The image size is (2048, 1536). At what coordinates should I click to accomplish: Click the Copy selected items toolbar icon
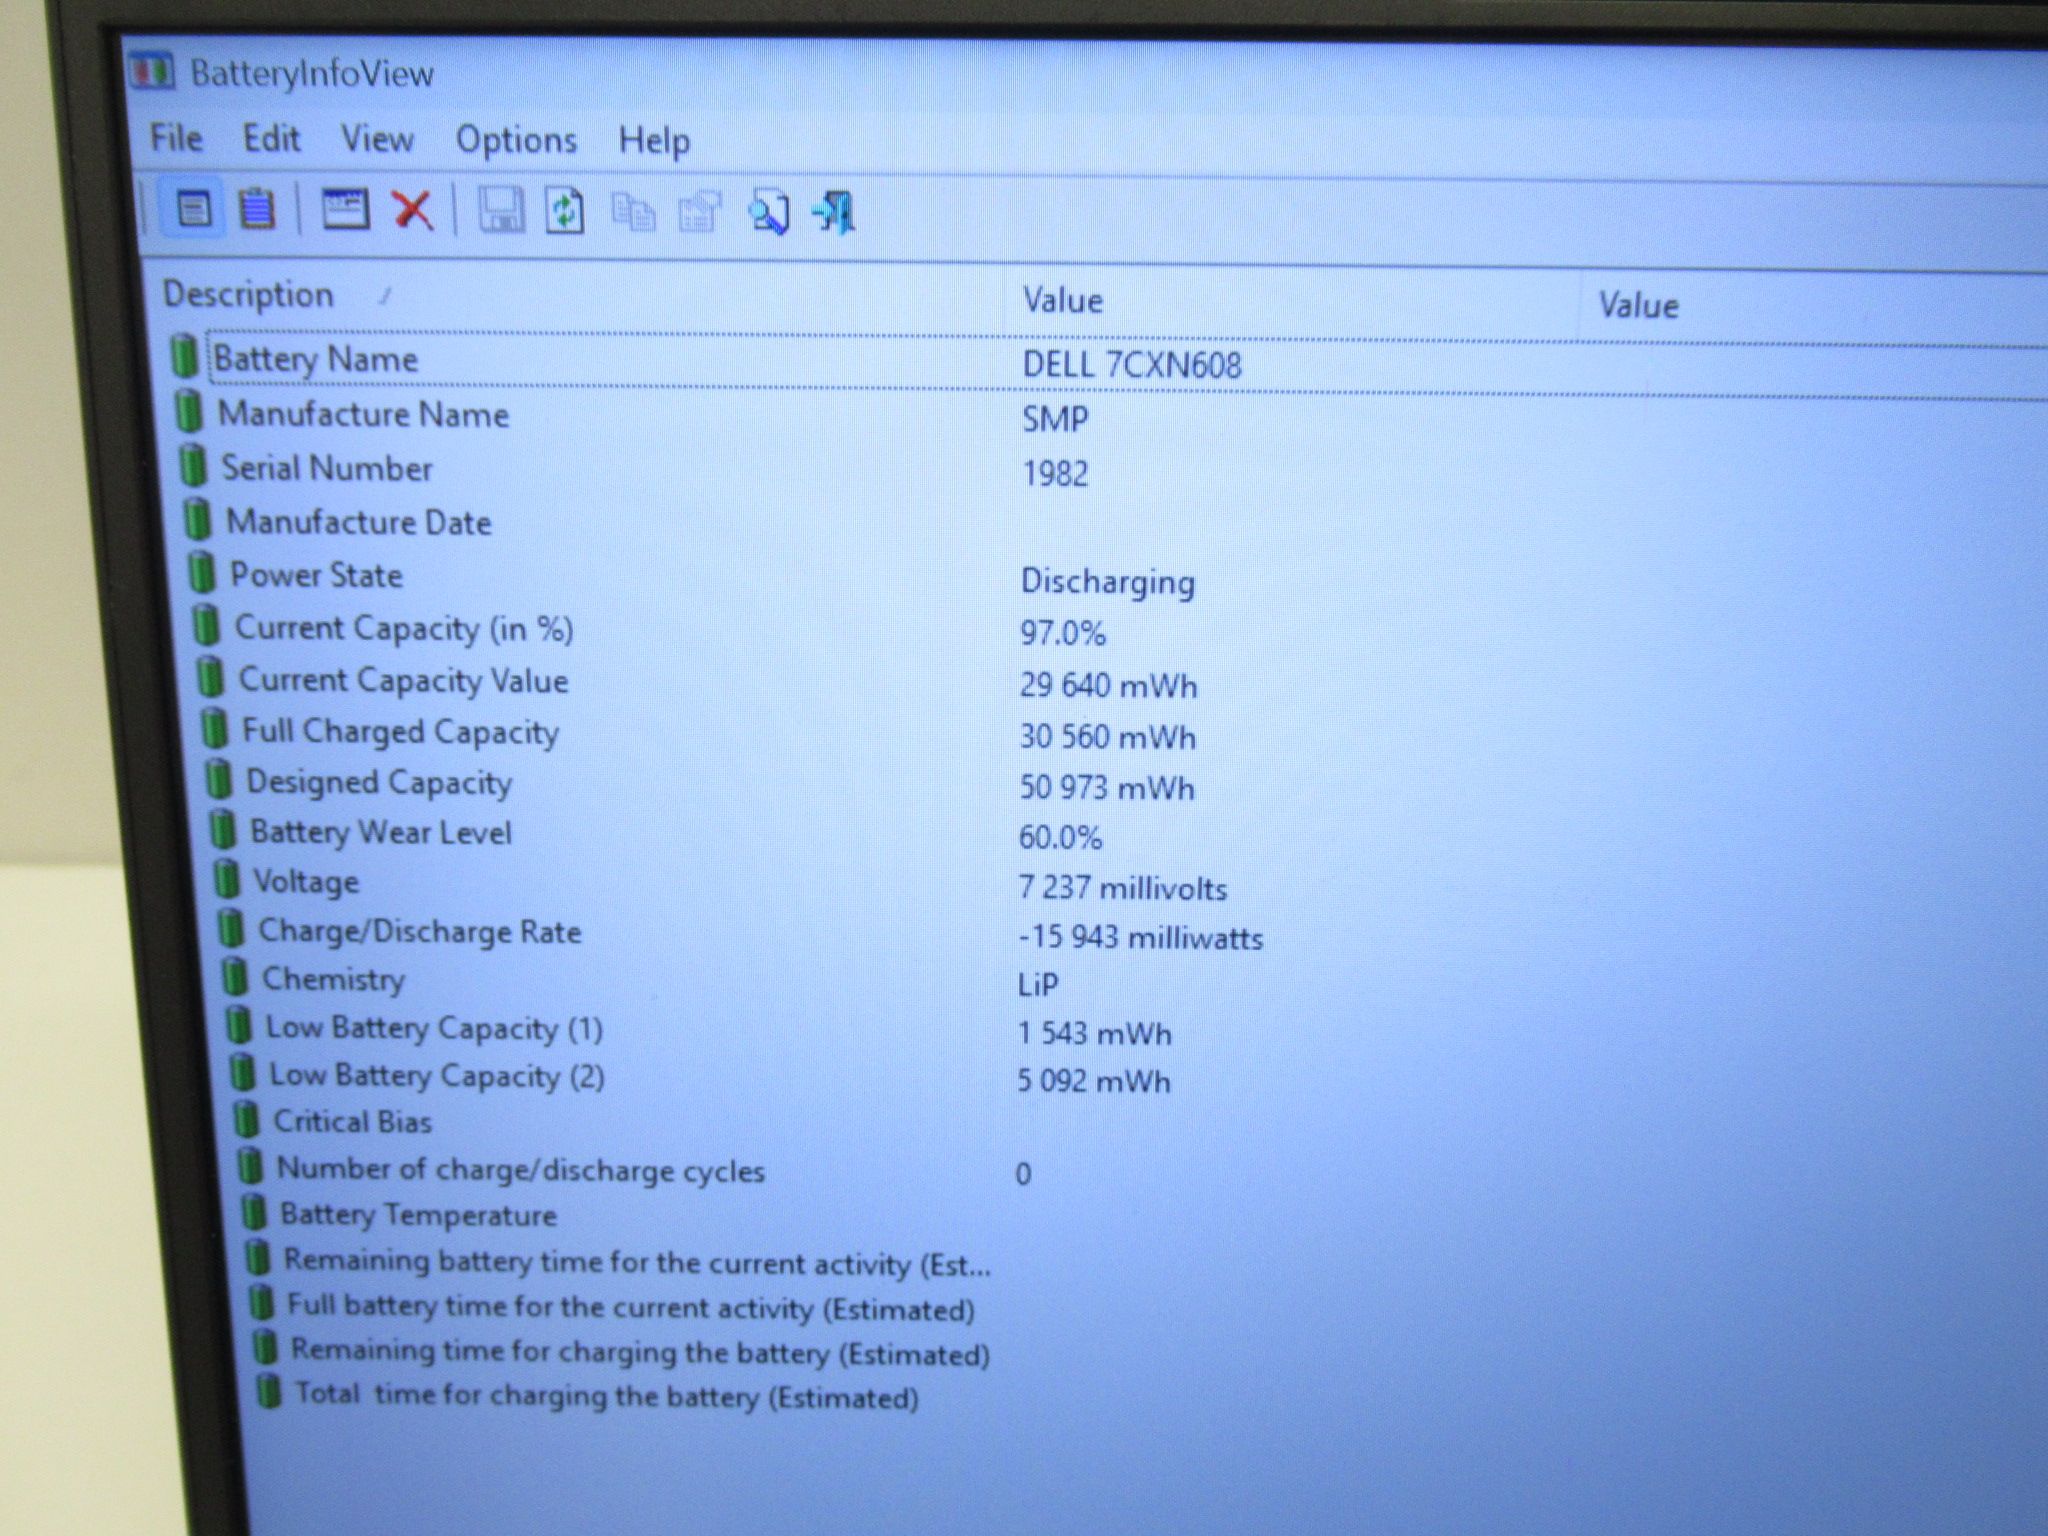click(633, 212)
